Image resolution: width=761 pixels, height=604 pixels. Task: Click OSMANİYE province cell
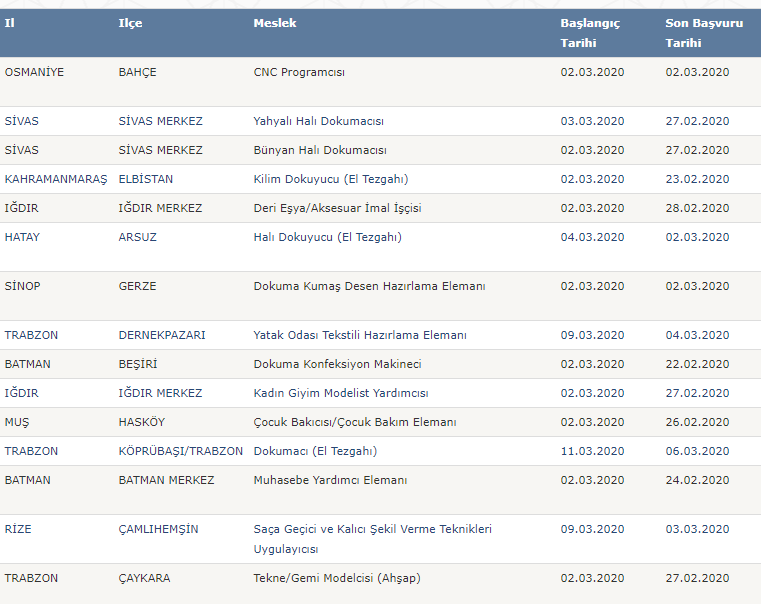tap(34, 72)
